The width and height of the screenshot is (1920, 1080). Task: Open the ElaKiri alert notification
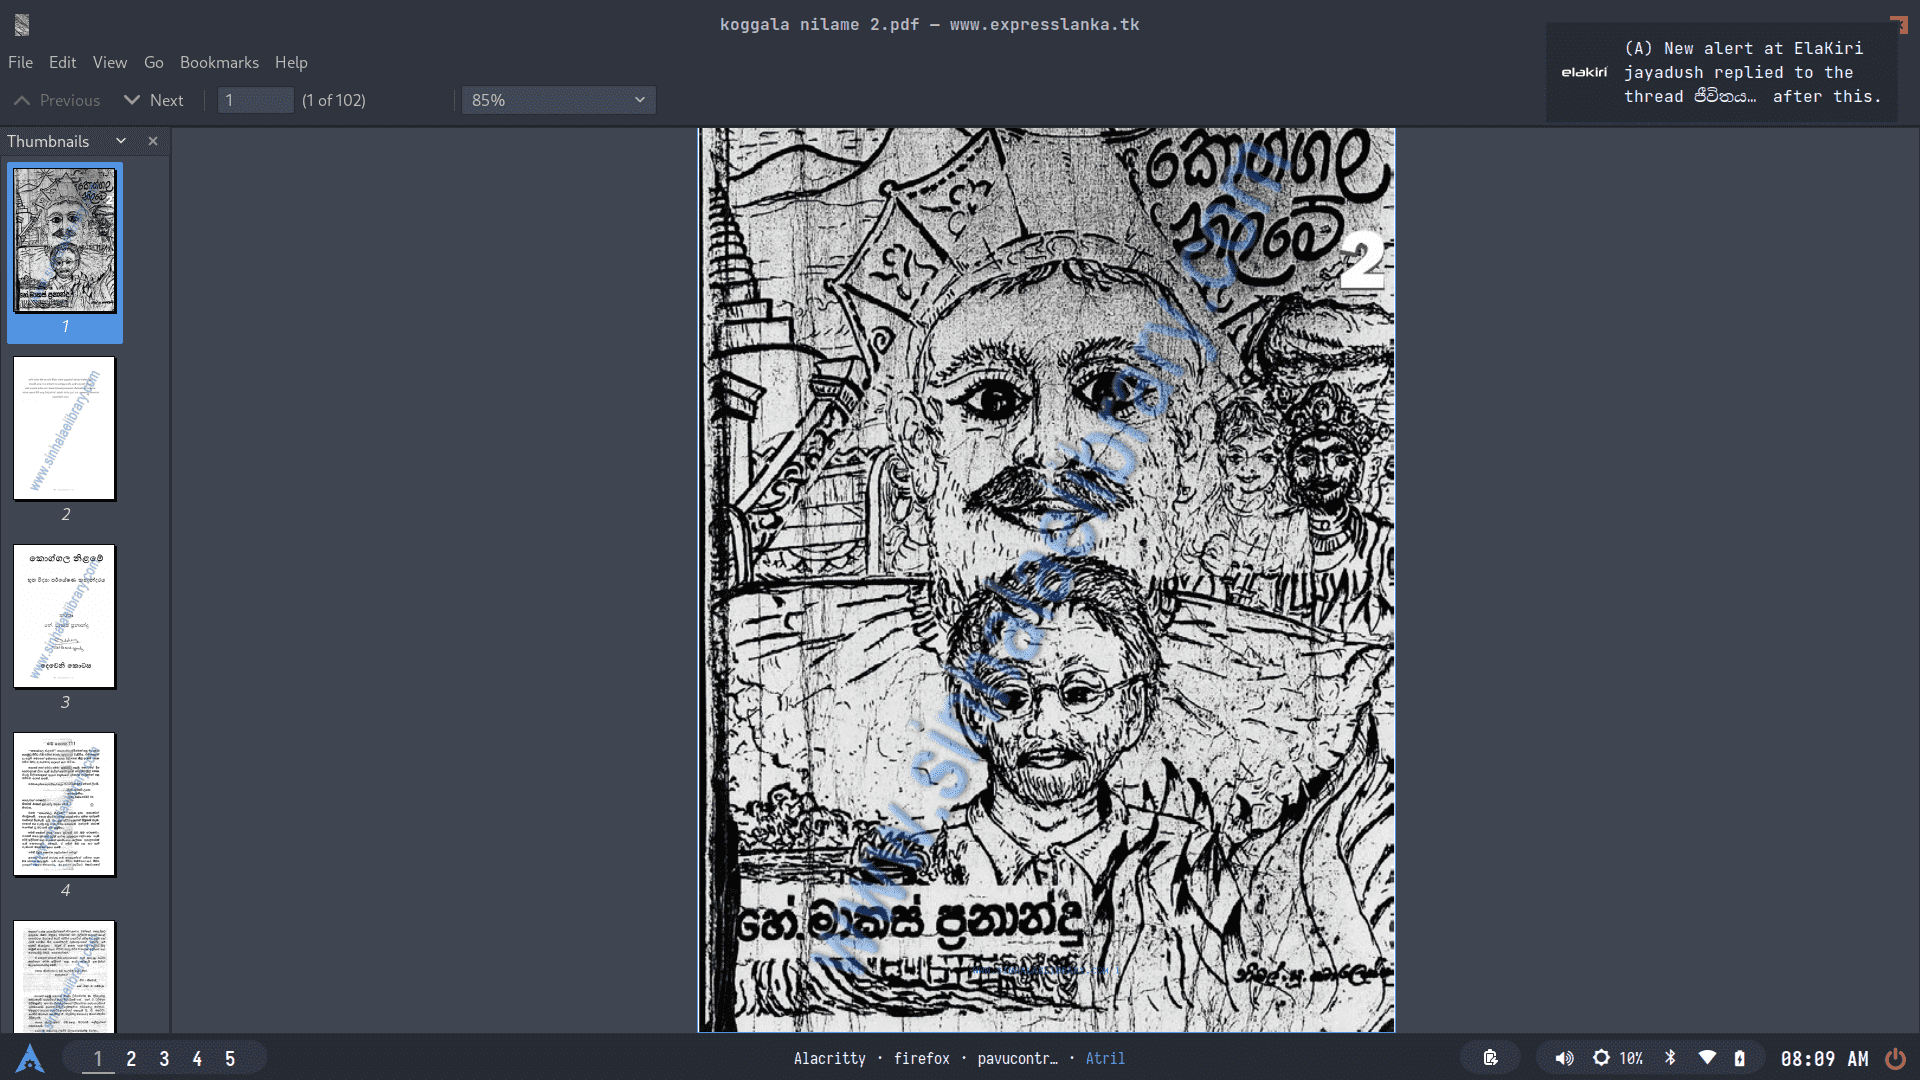[x=1721, y=72]
